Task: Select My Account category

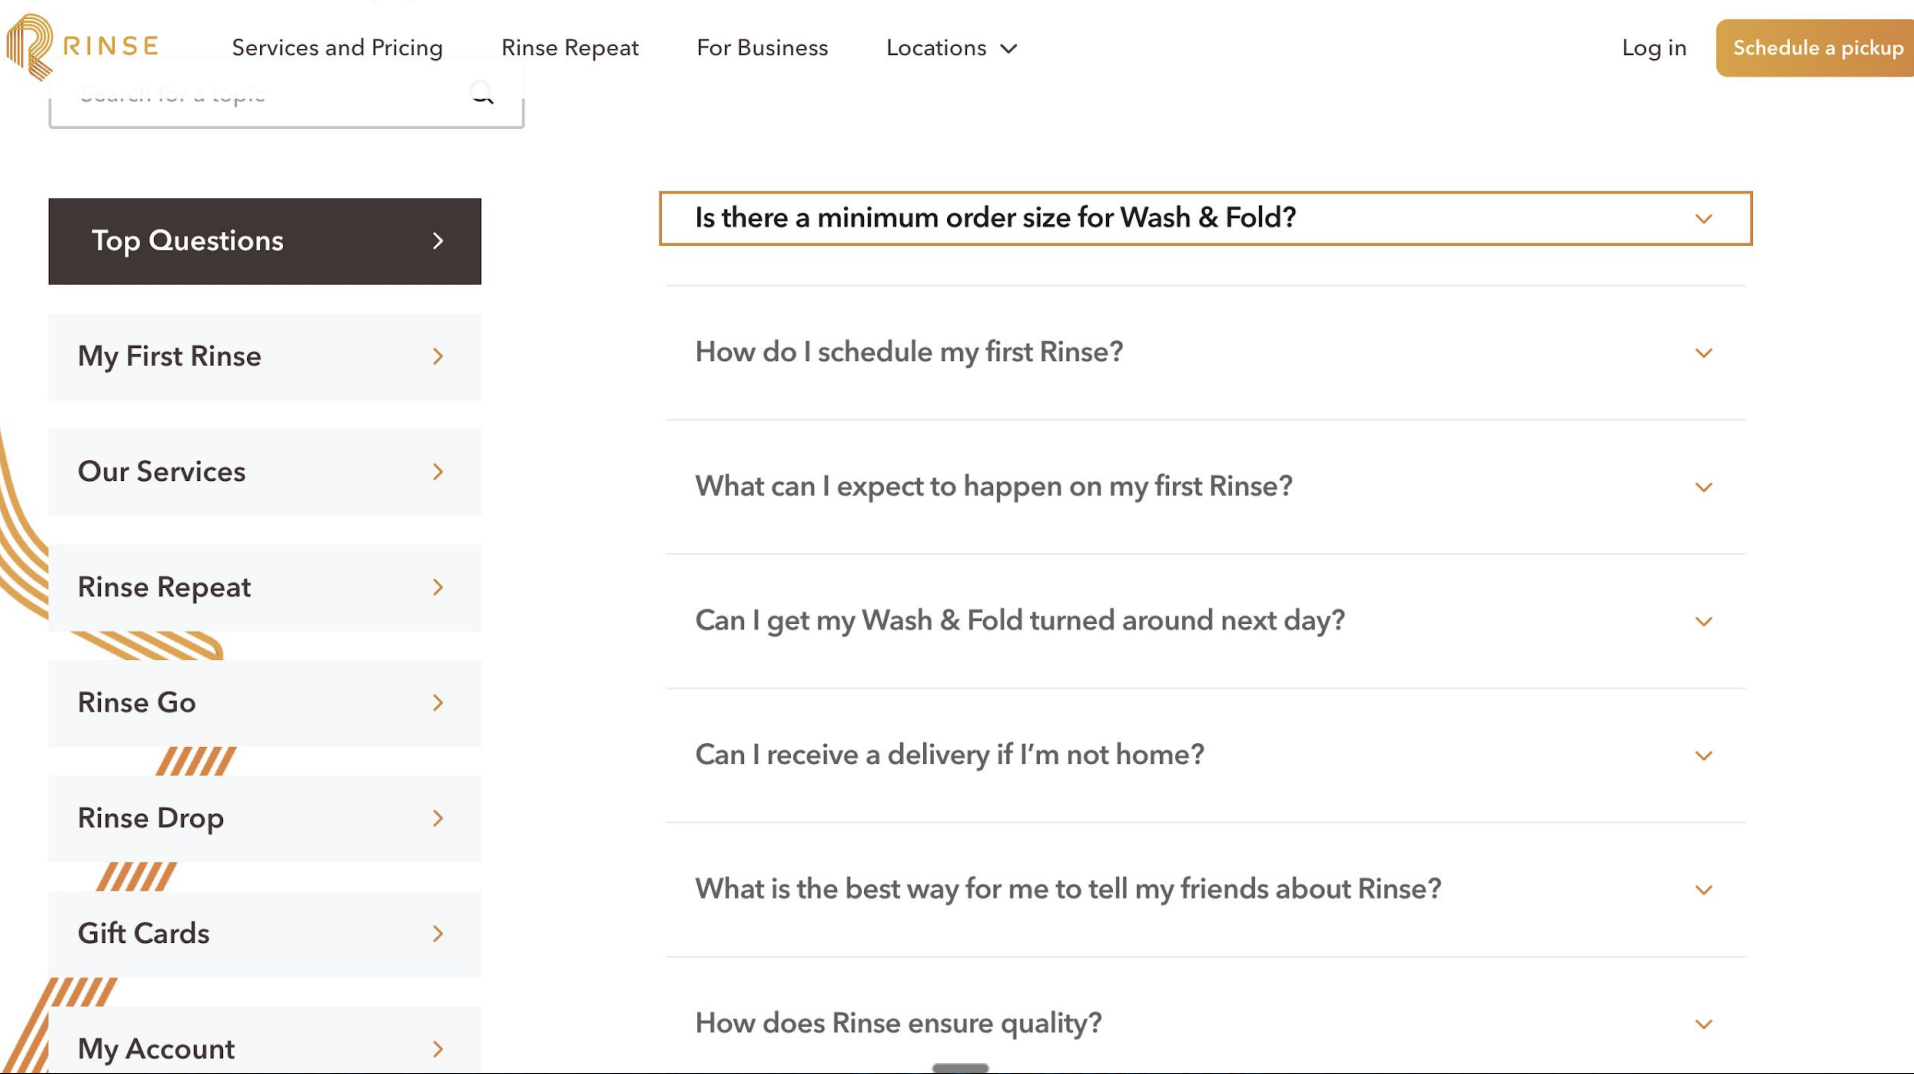Action: pyautogui.click(x=265, y=1041)
